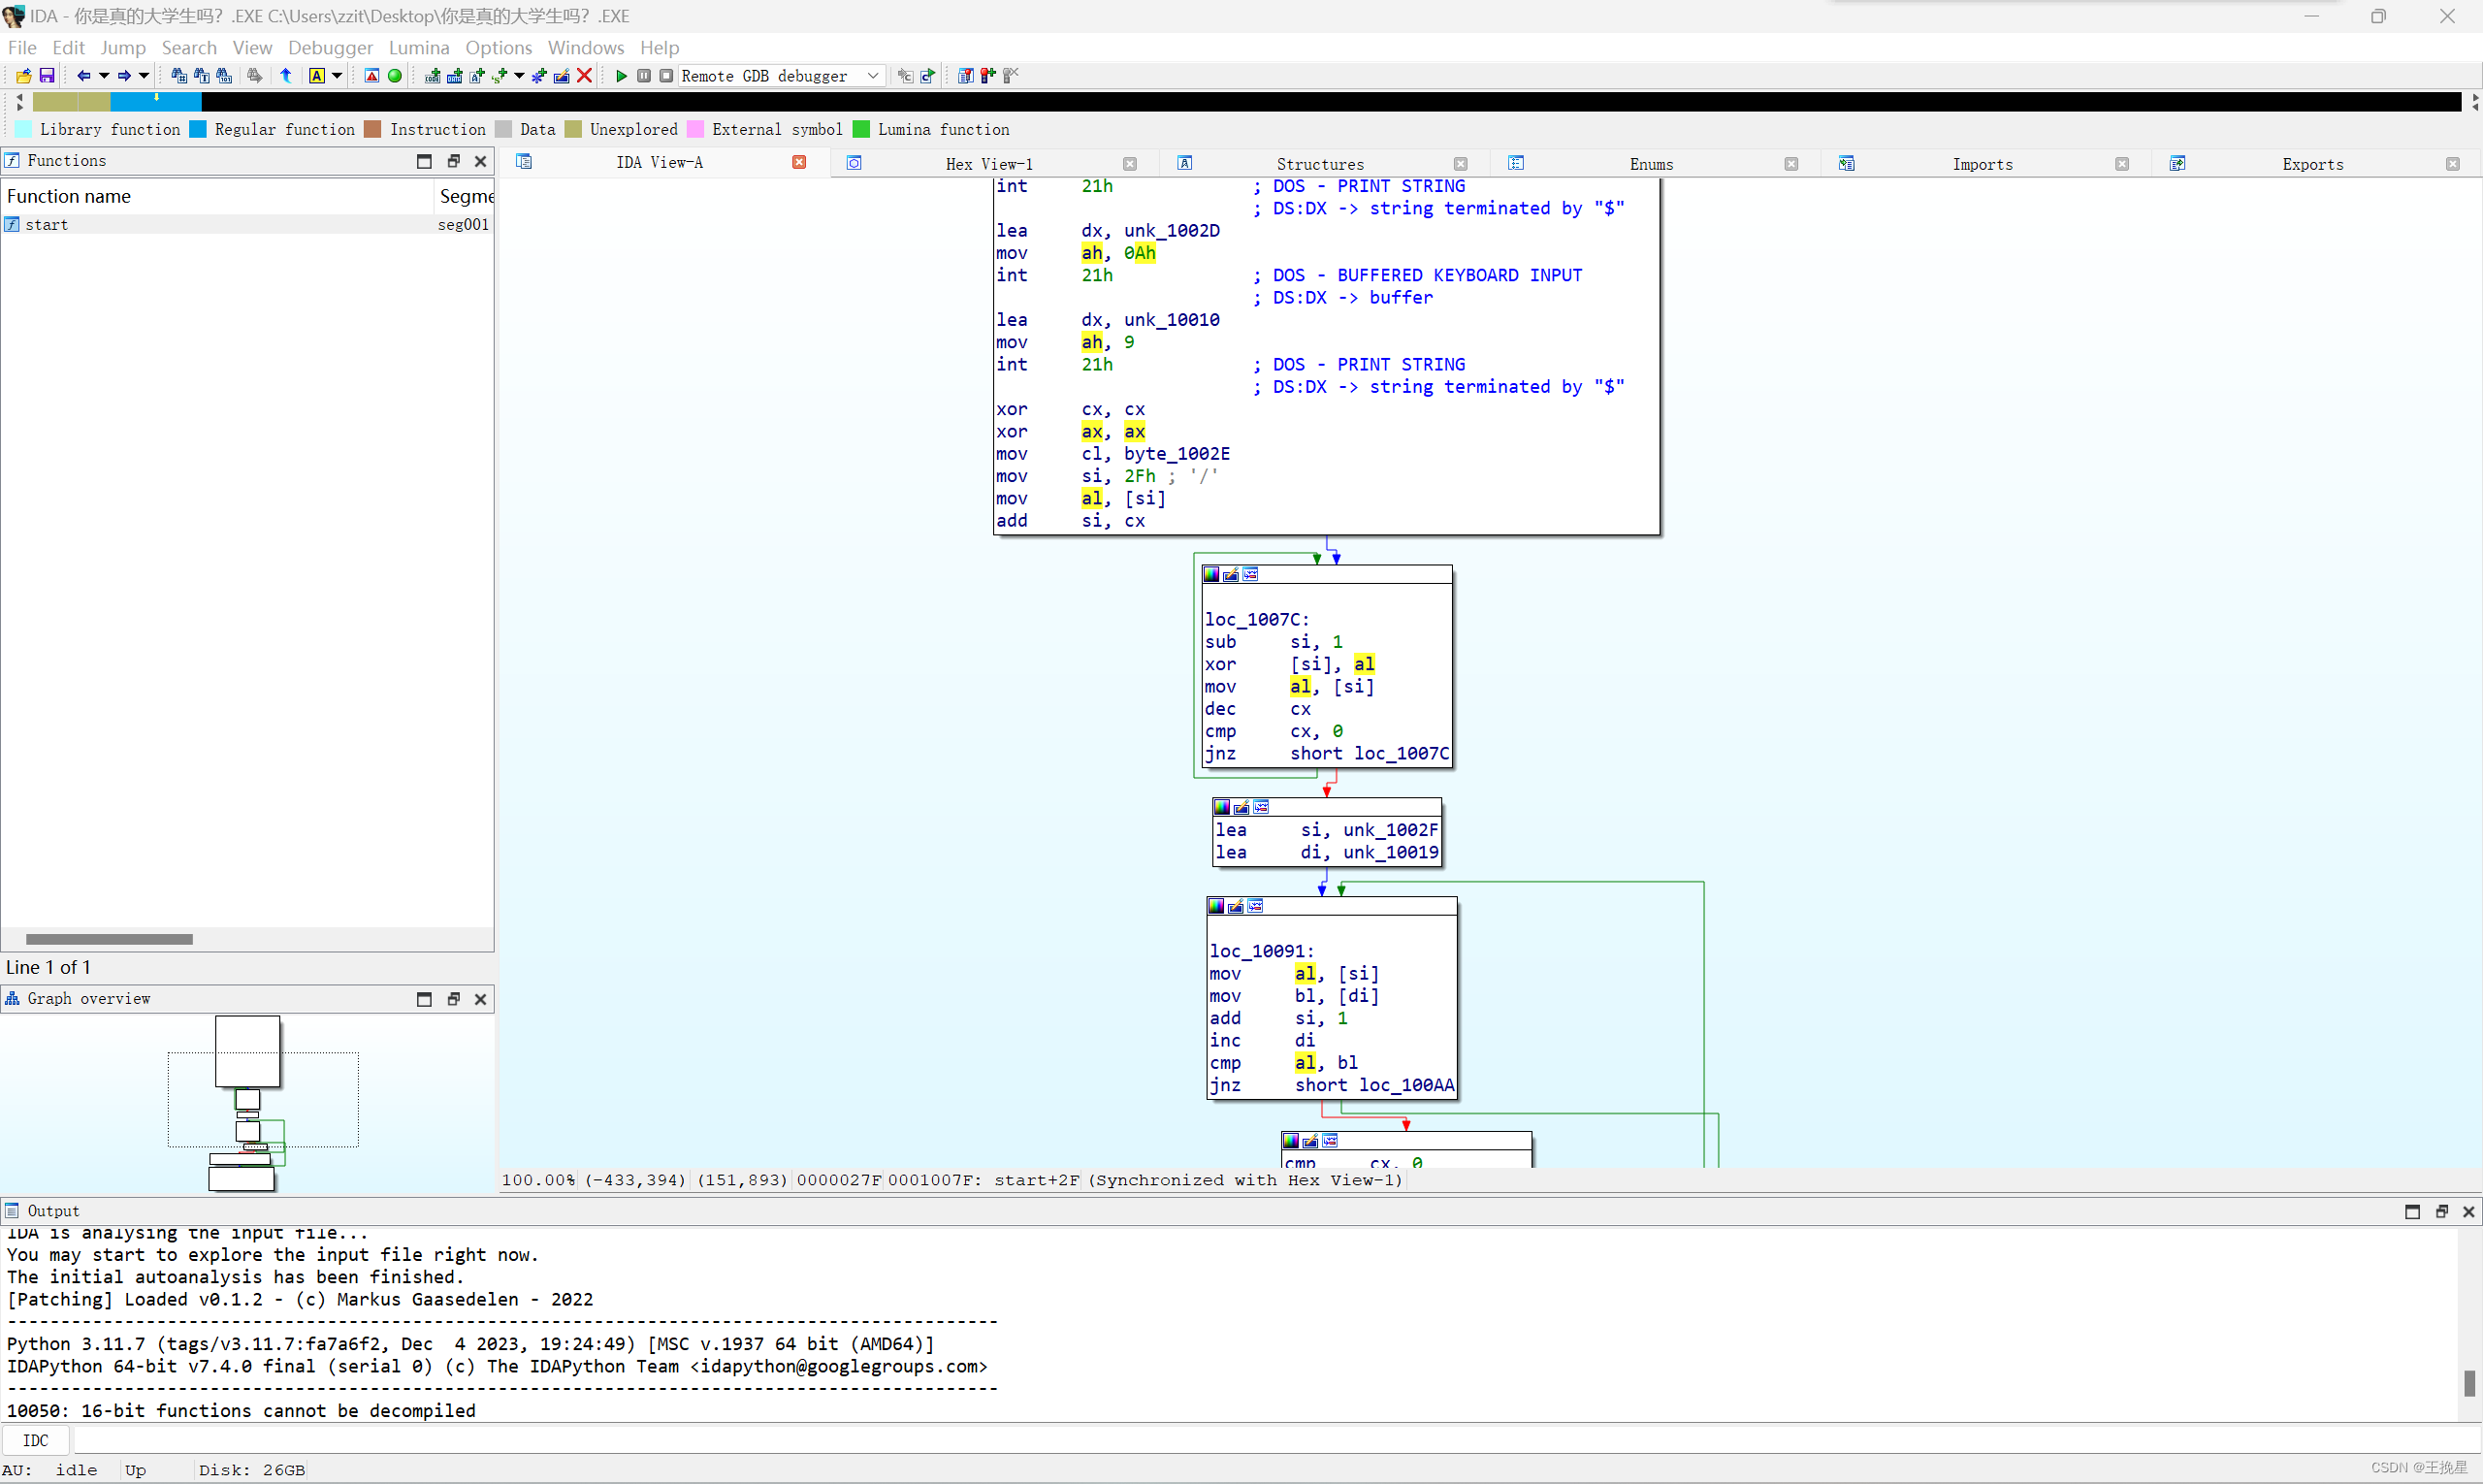The height and width of the screenshot is (1484, 2483).
Task: Click the delete breakpoint toolbar icon
Action: pyautogui.click(x=1011, y=76)
